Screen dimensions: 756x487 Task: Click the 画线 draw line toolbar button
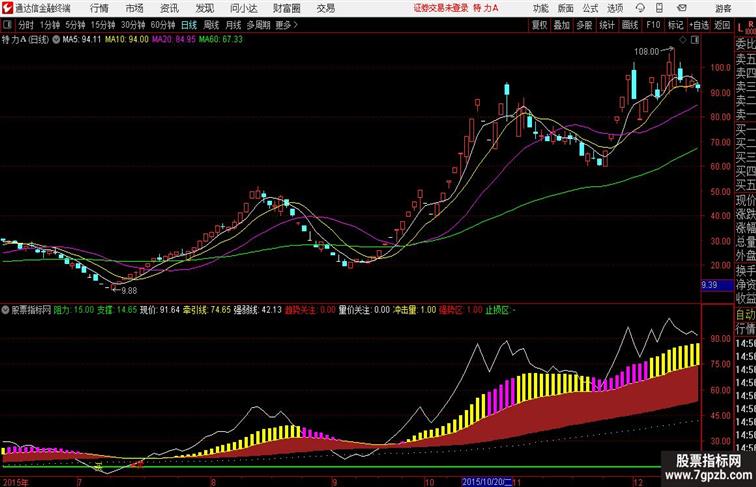point(630,25)
